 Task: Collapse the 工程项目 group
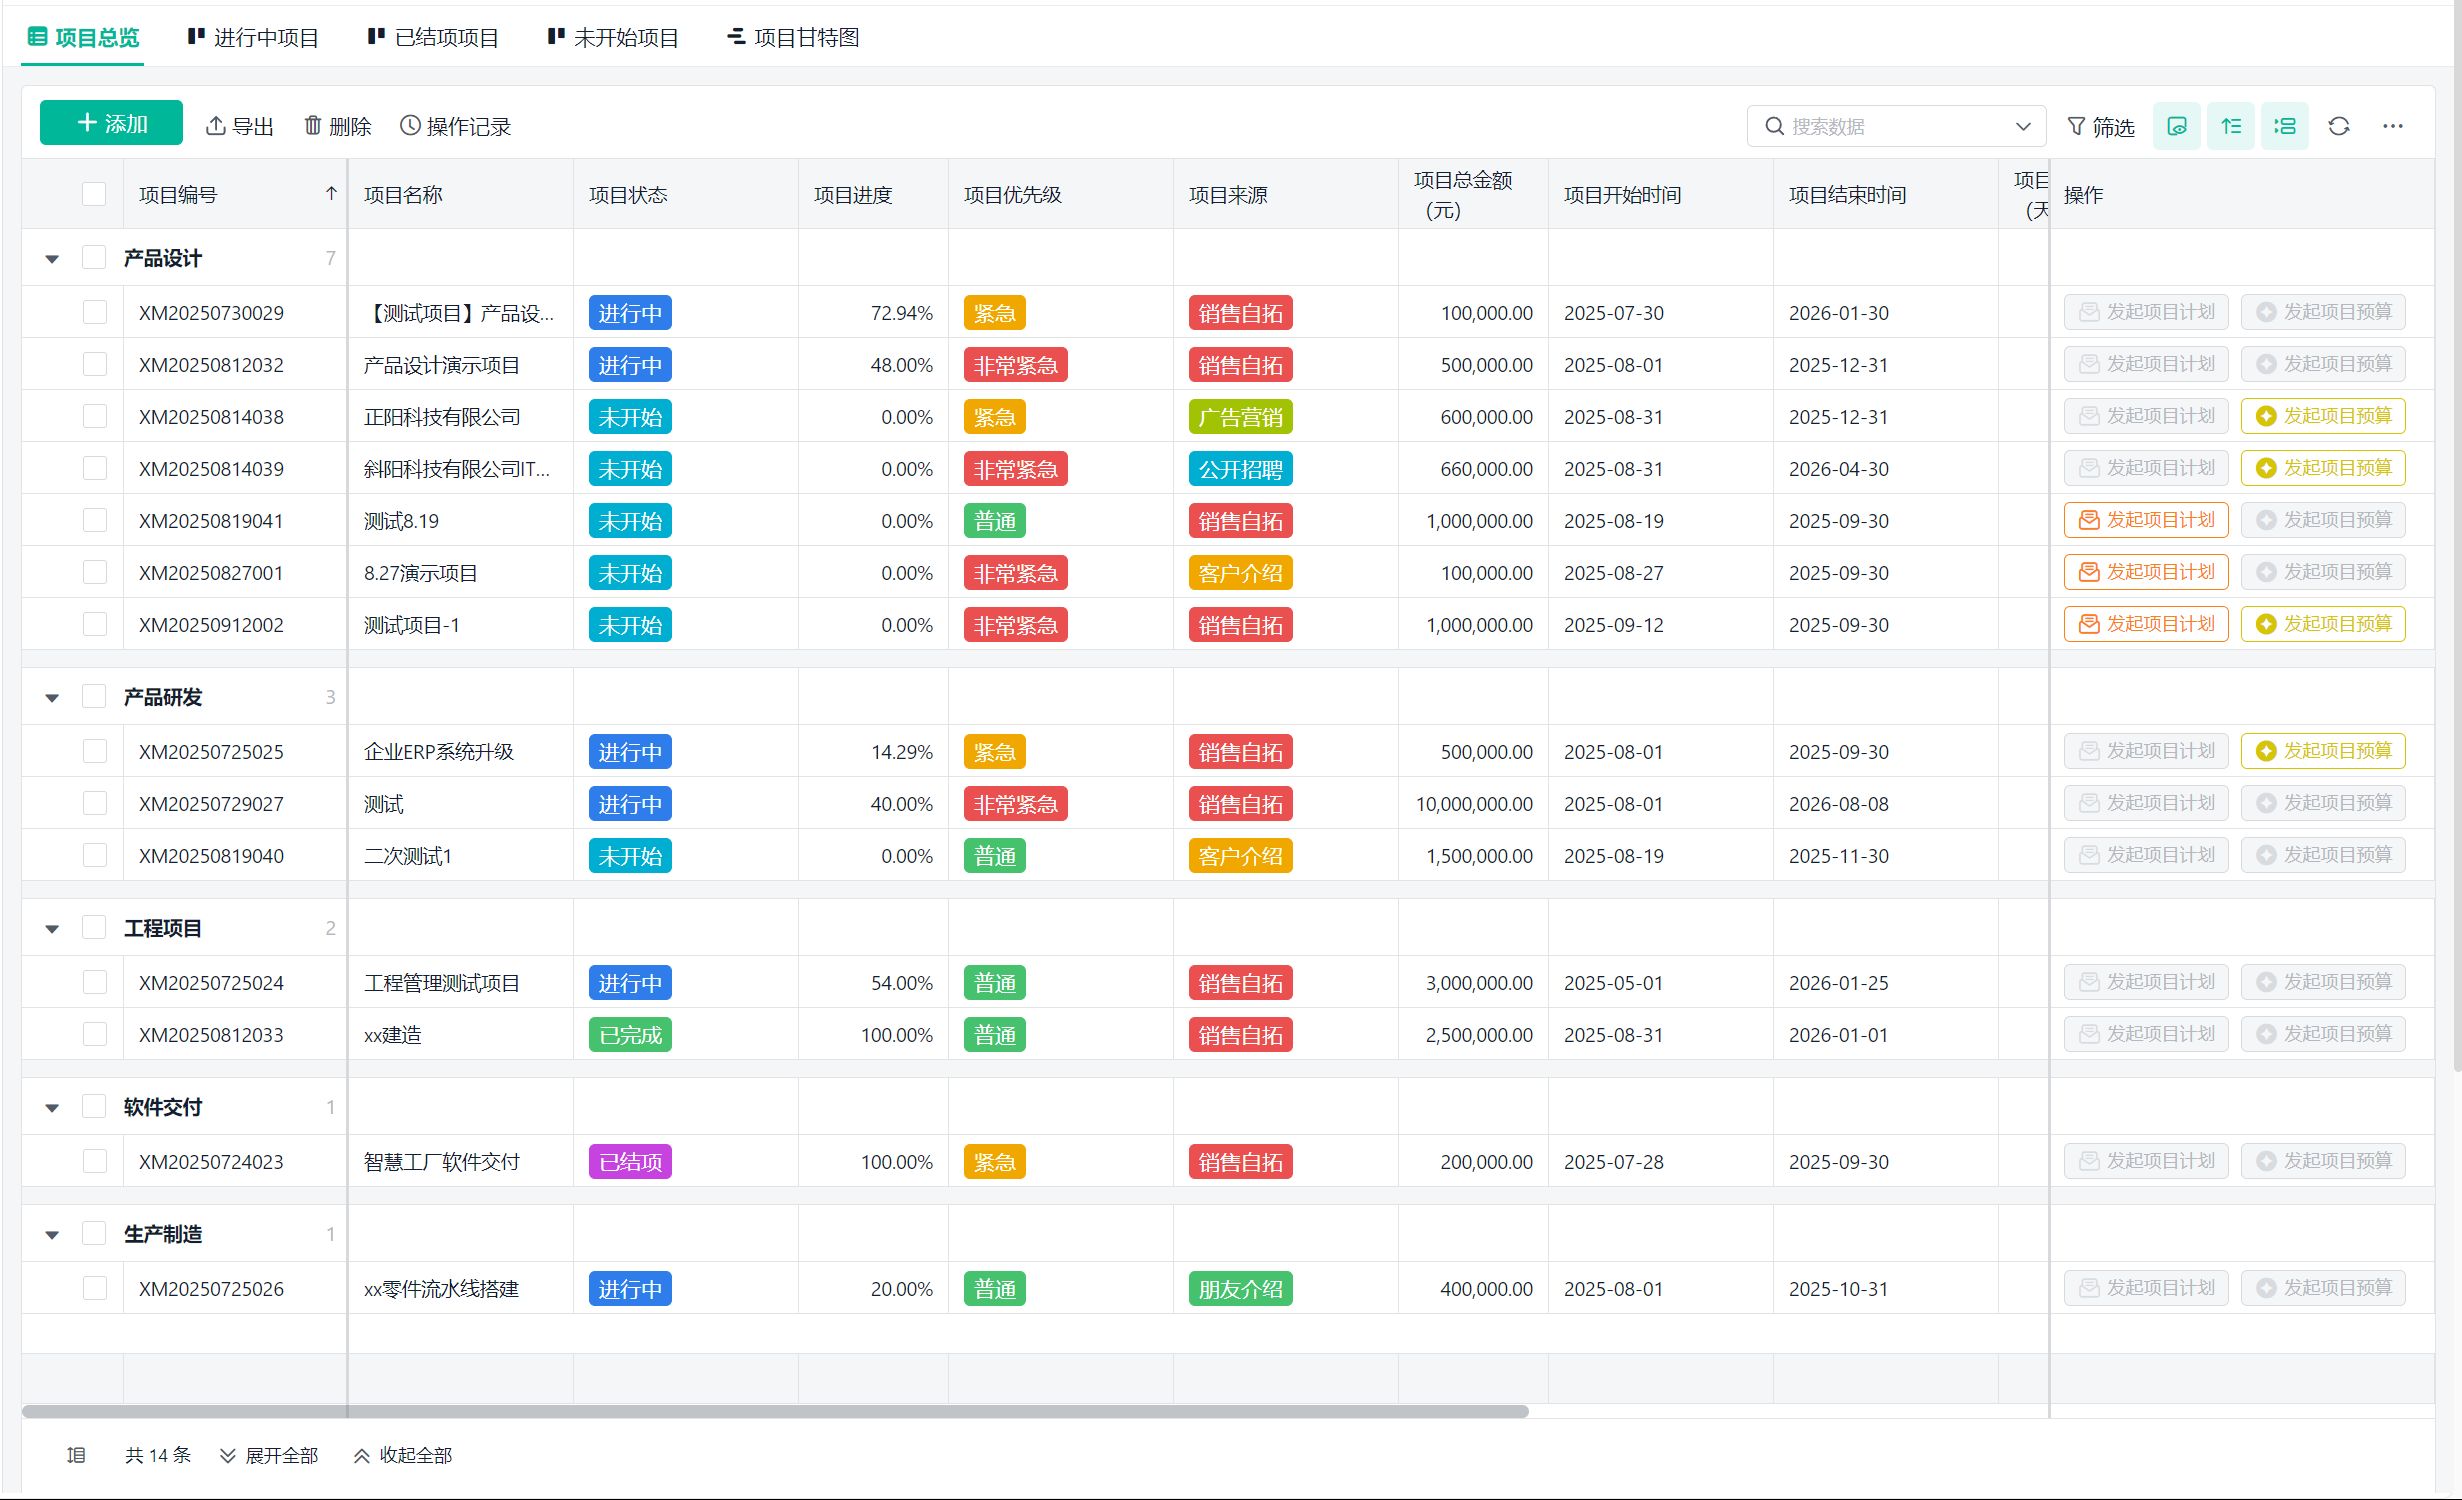(52, 929)
